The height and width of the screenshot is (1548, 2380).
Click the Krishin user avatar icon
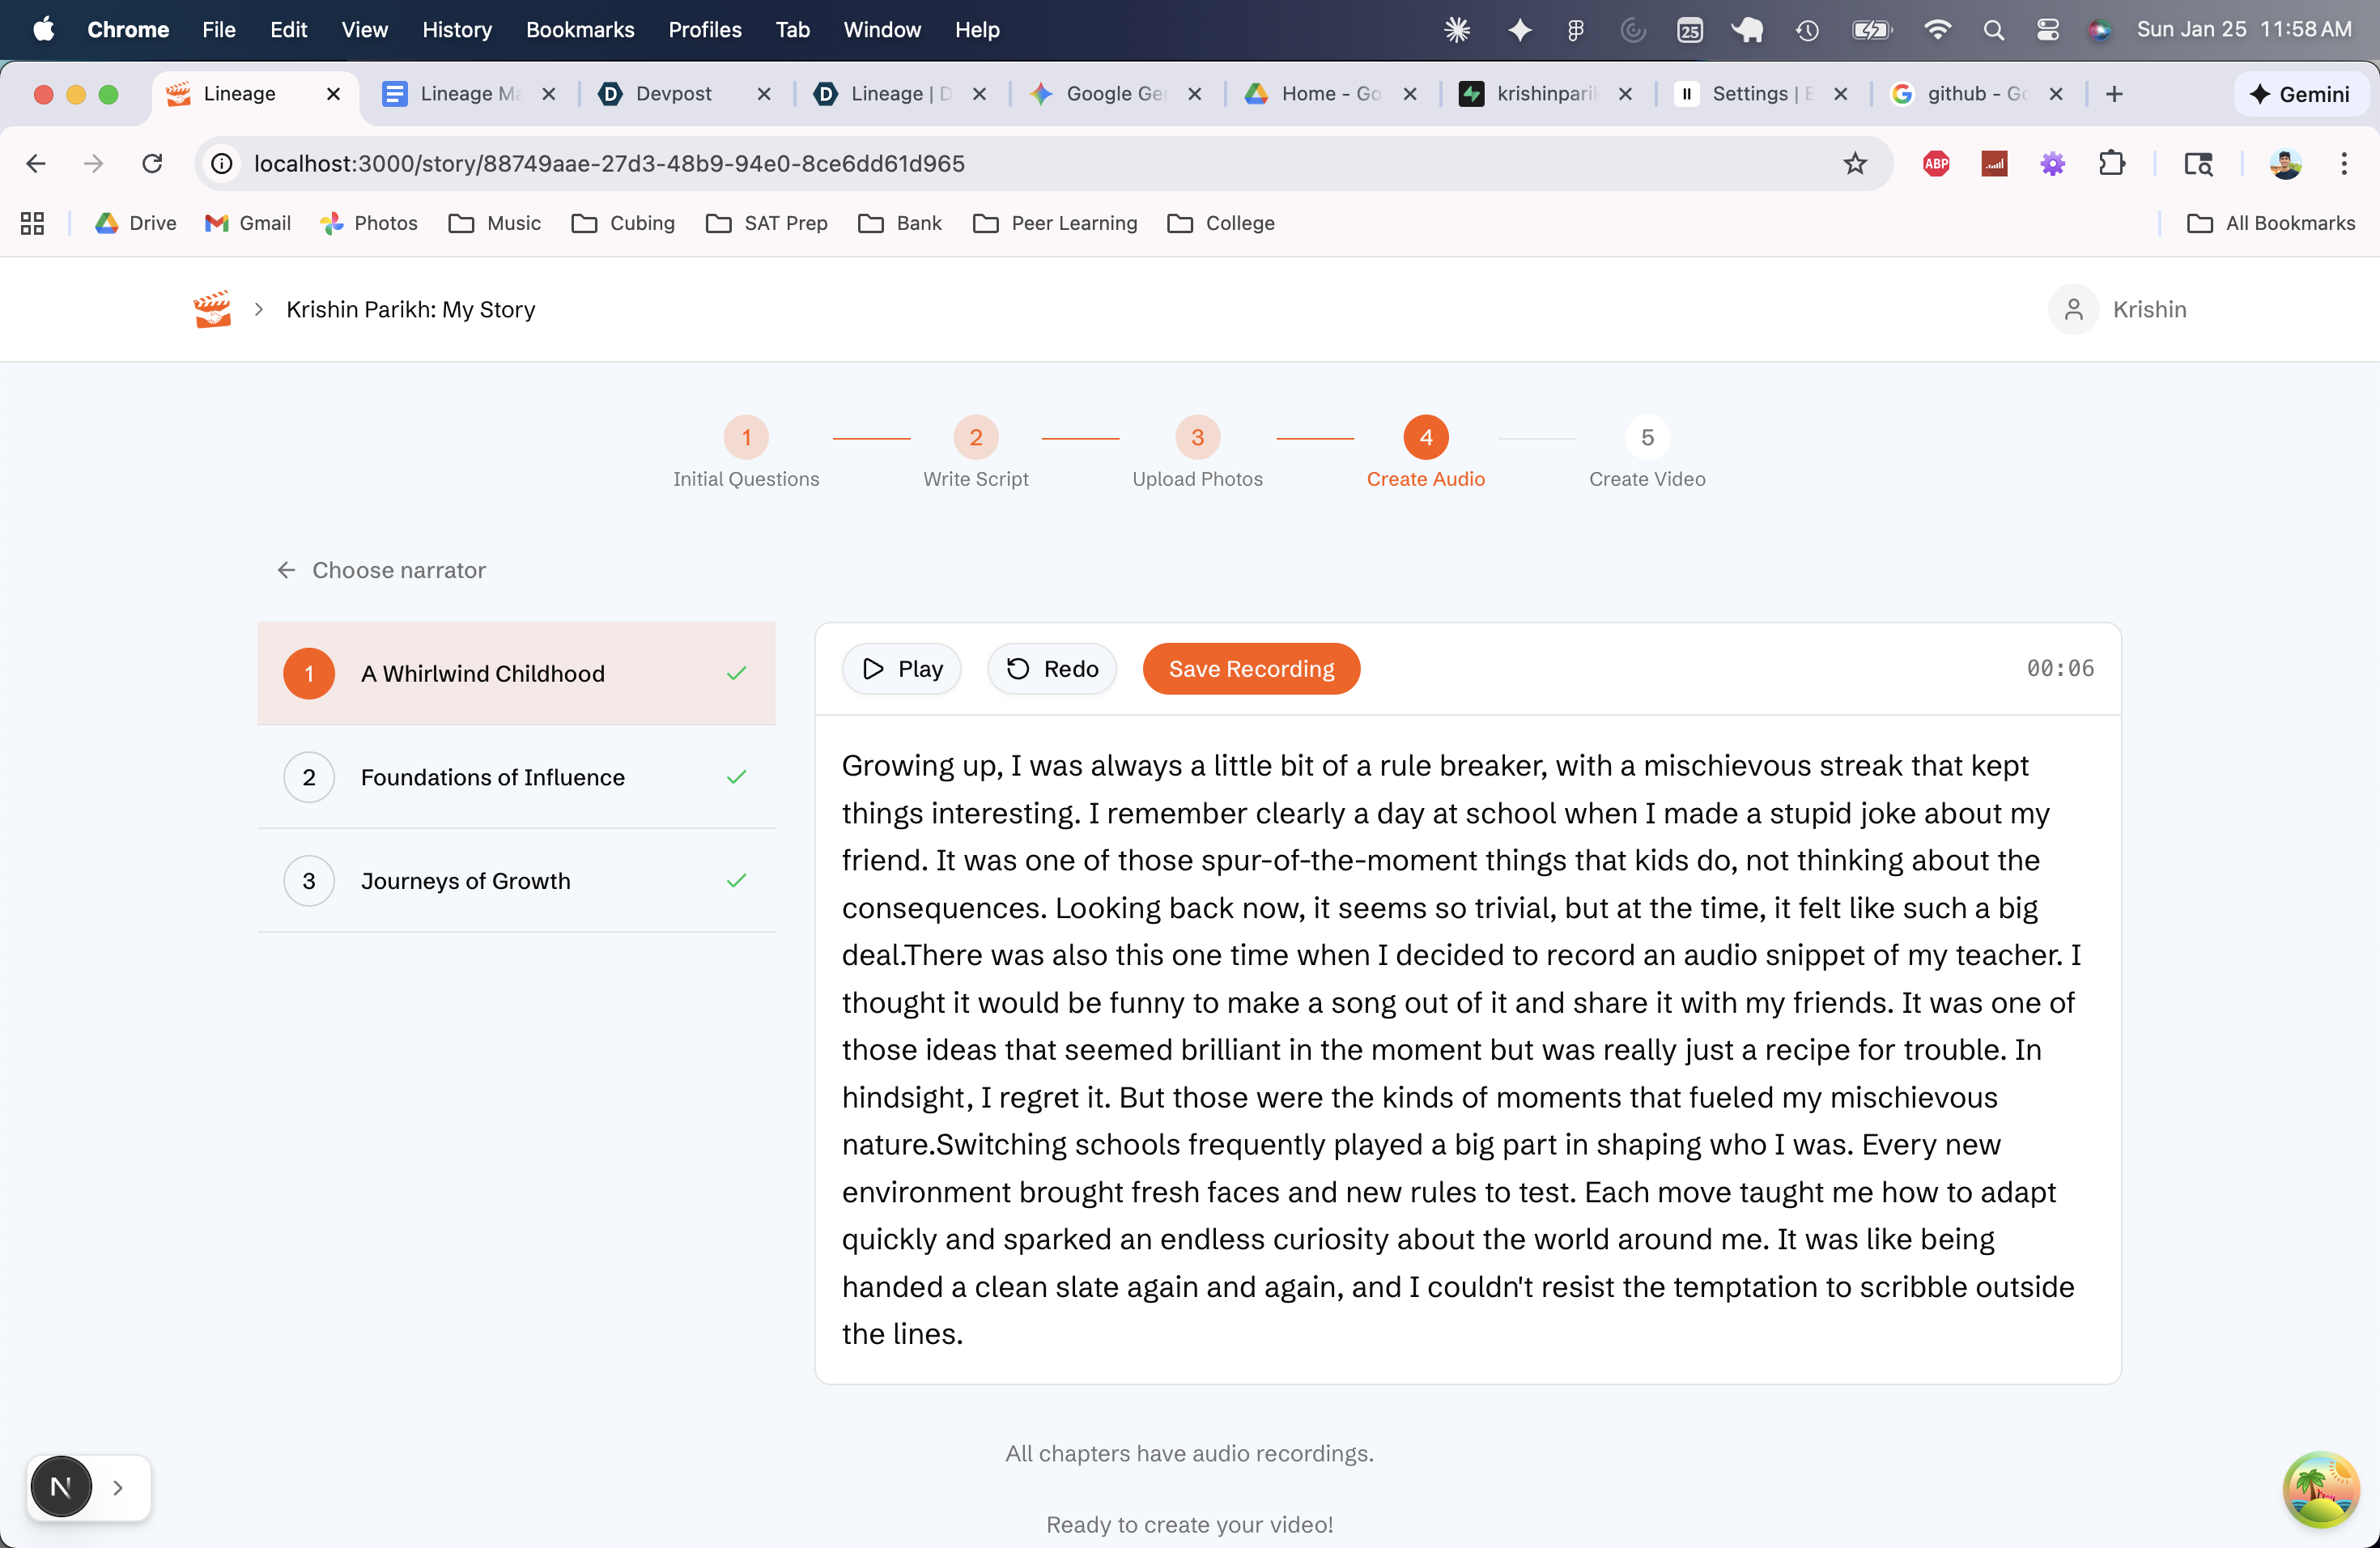click(x=2073, y=309)
